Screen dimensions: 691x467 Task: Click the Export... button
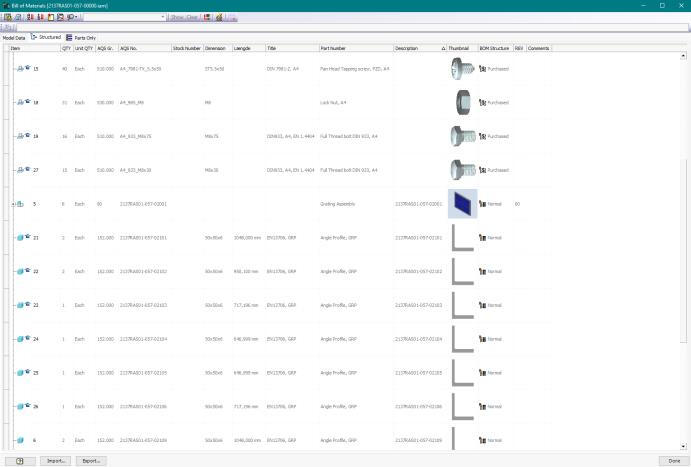tap(91, 460)
